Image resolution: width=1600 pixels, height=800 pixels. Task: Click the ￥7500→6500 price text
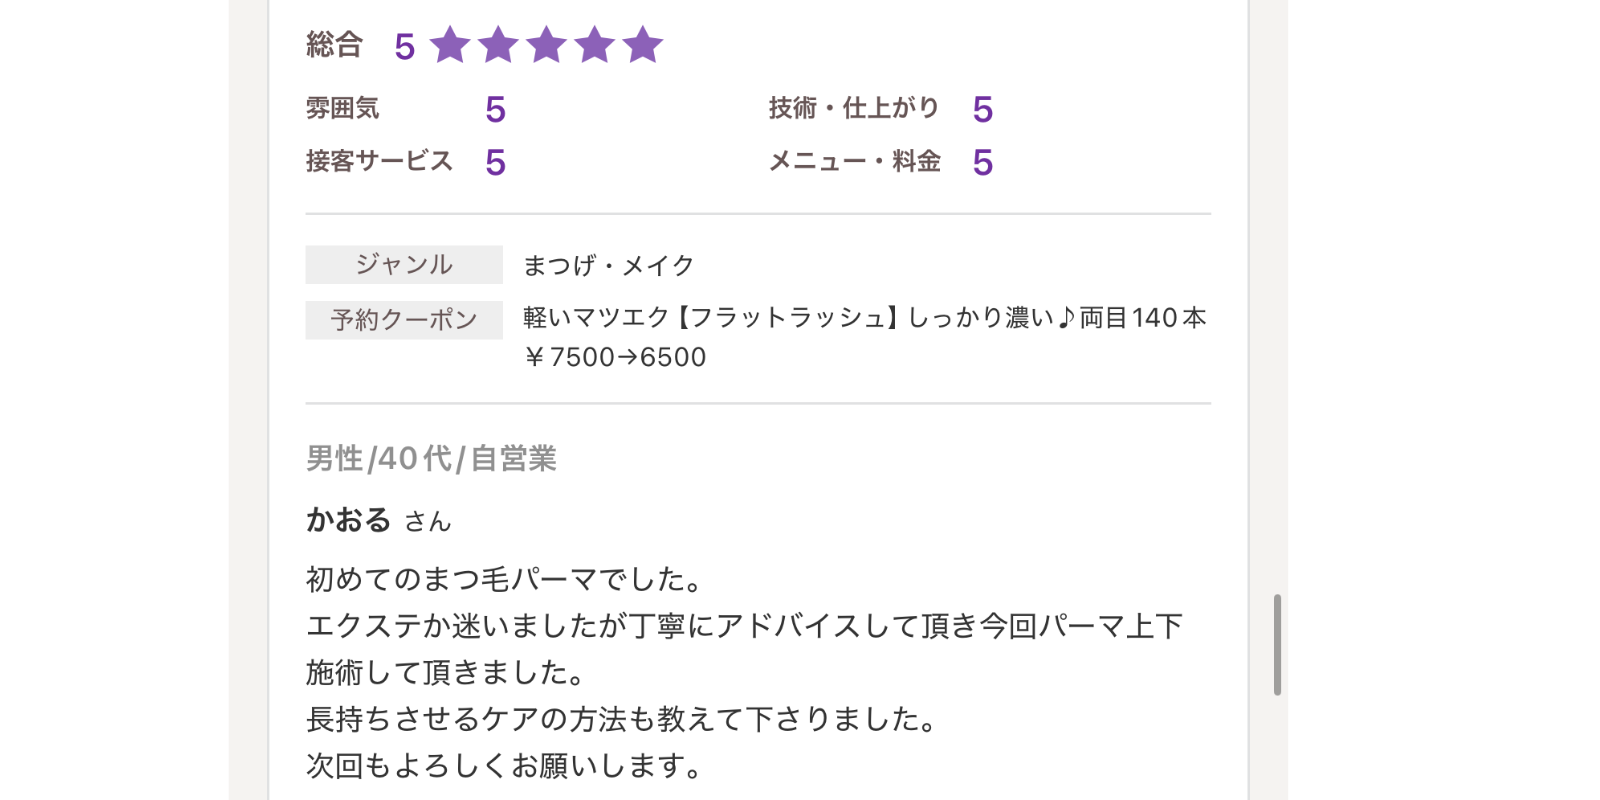(615, 357)
